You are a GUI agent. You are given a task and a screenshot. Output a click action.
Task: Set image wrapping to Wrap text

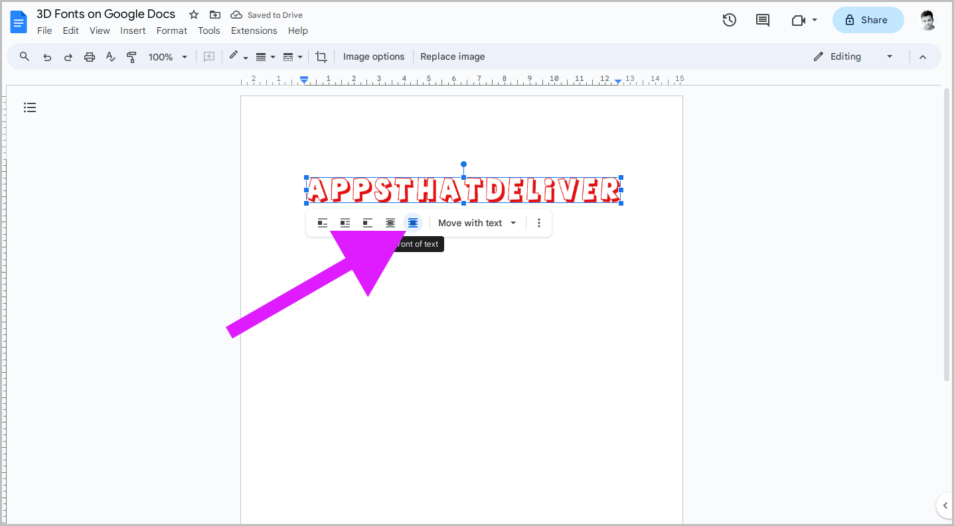pos(345,223)
